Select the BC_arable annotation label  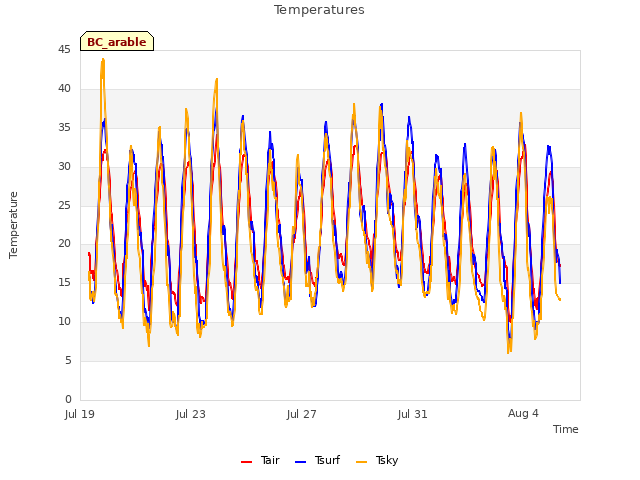[117, 42]
